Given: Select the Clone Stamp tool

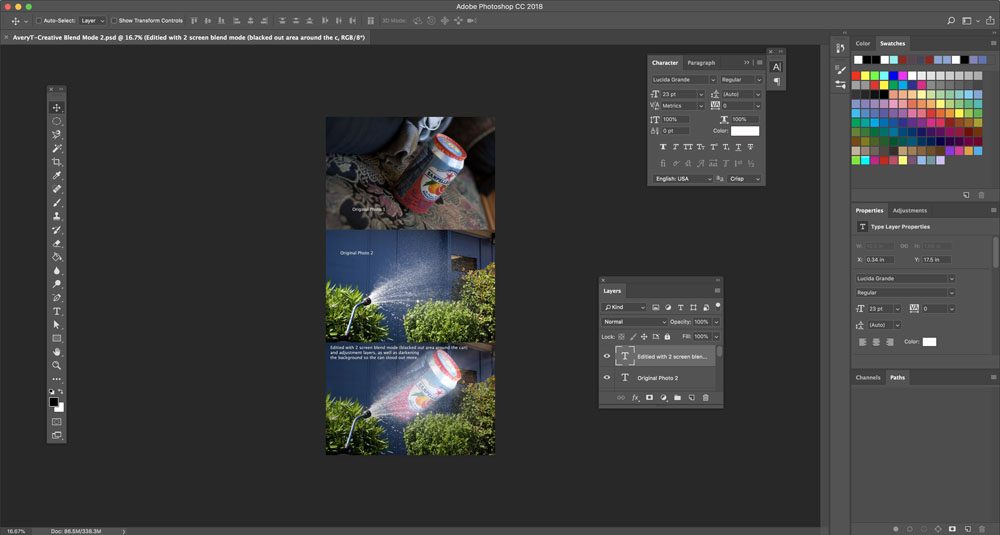Looking at the screenshot, I should tap(57, 216).
